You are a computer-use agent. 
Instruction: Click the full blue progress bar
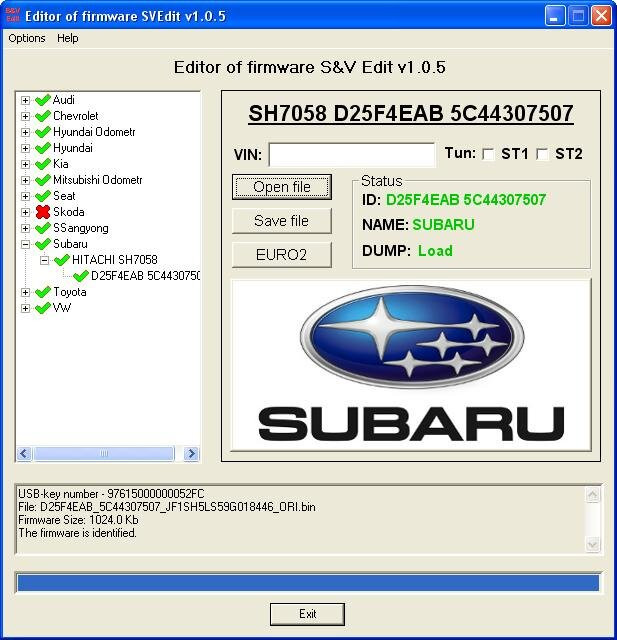pyautogui.click(x=308, y=582)
